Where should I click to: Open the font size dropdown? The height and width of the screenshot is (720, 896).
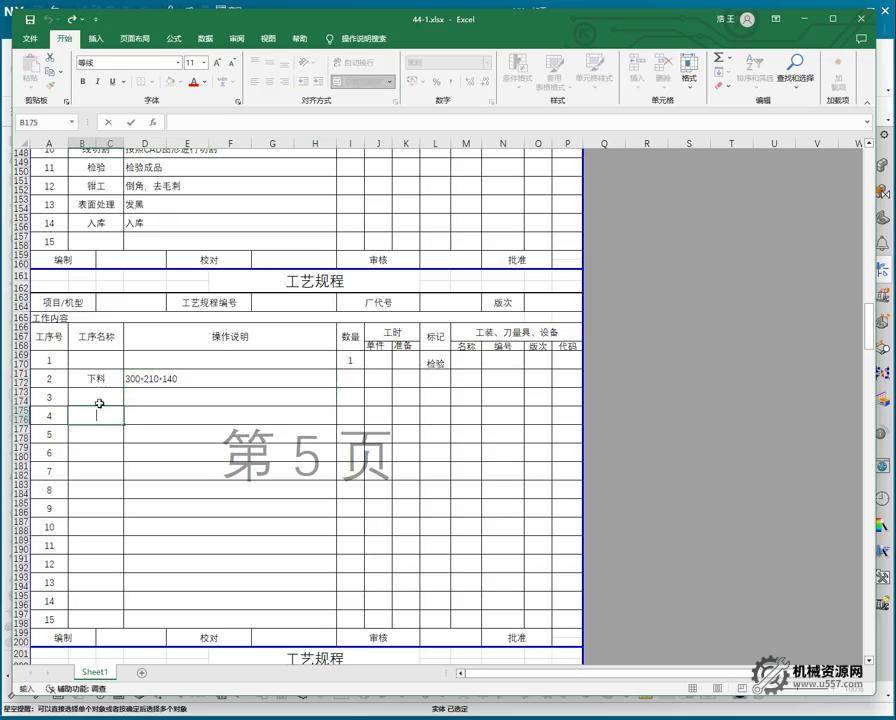(203, 62)
